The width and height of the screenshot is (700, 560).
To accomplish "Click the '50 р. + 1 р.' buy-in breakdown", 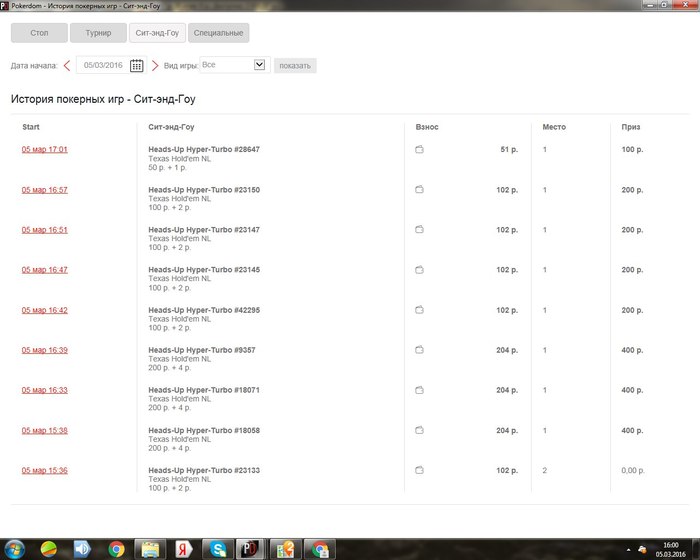I will (167, 167).
